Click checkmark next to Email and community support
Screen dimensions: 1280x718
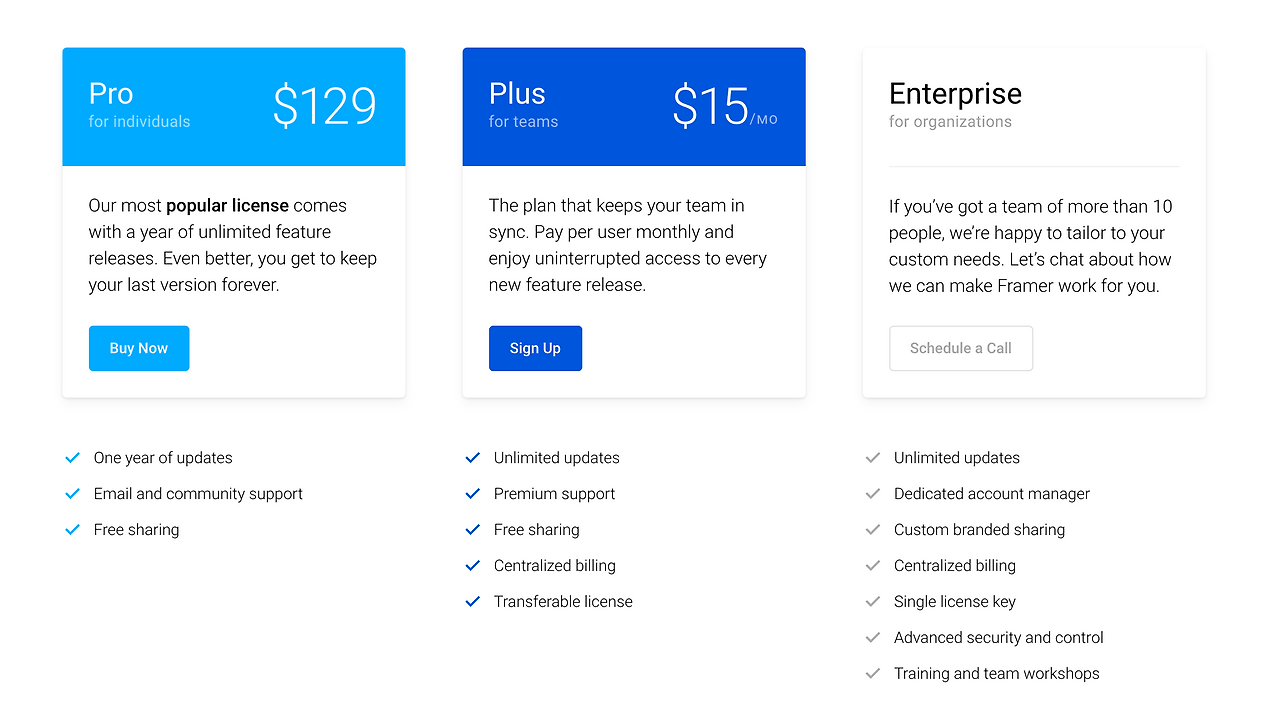72,494
